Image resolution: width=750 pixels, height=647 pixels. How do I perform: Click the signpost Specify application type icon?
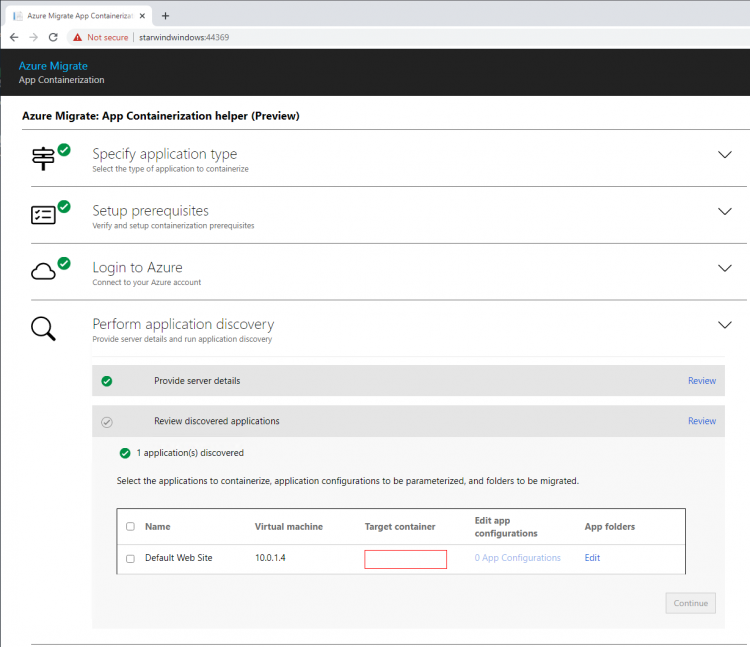[x=43, y=158]
